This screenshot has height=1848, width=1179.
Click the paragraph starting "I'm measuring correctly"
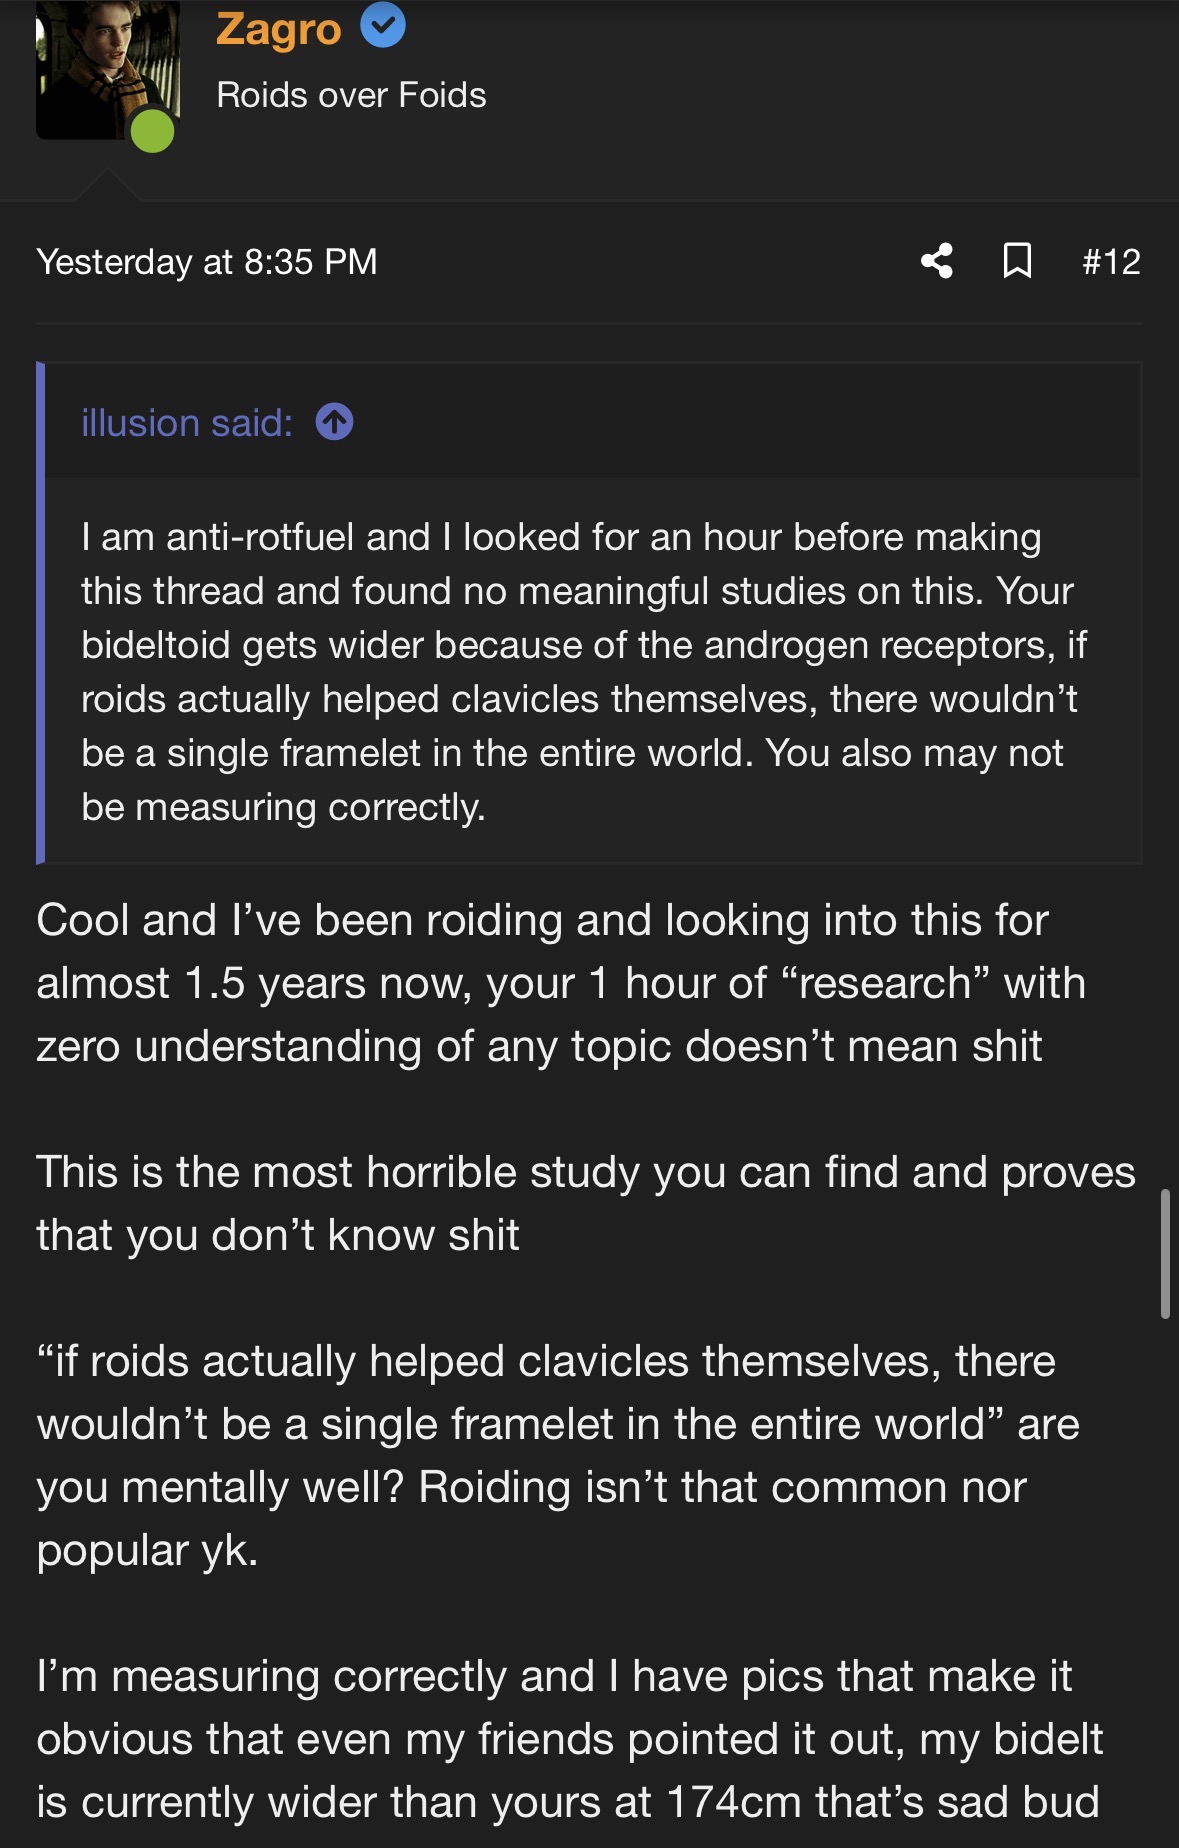[568, 1739]
